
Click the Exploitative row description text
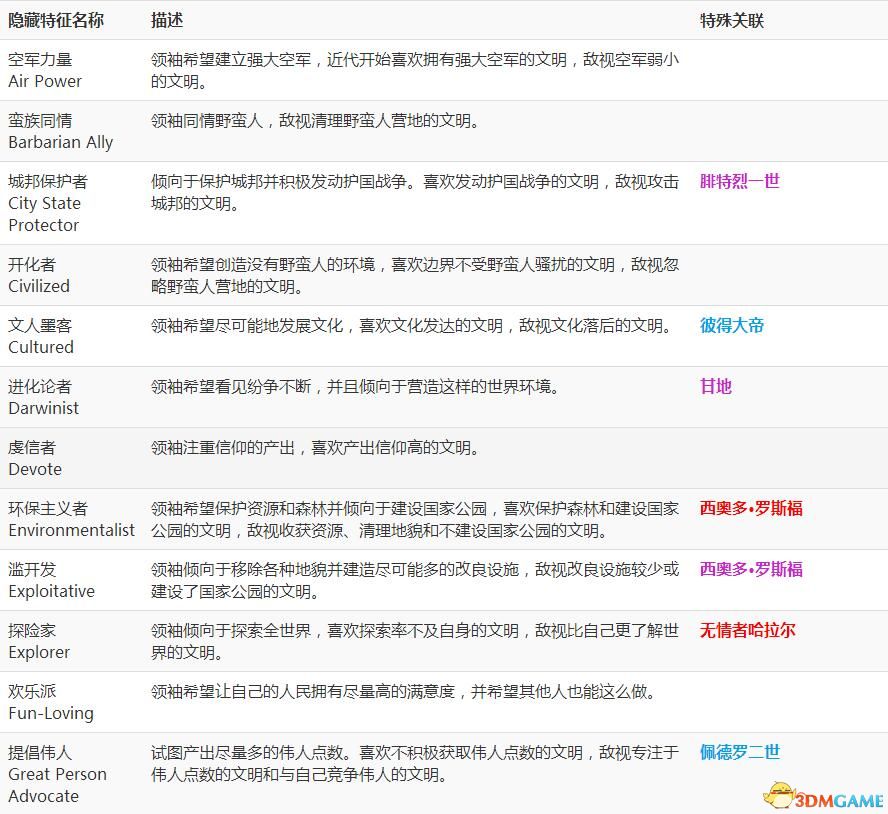tap(415, 579)
